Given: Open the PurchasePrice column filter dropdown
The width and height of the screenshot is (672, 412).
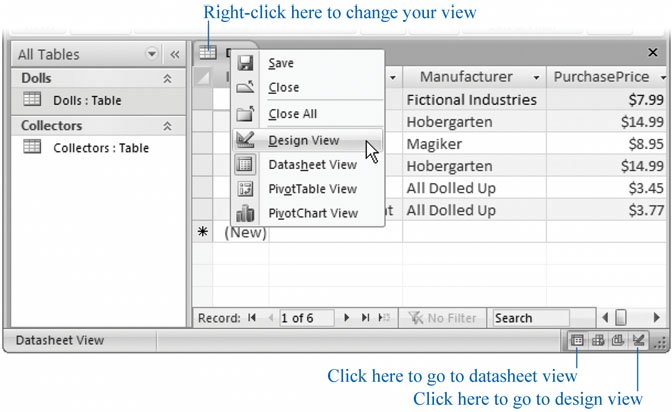Looking at the screenshot, I should tap(663, 78).
